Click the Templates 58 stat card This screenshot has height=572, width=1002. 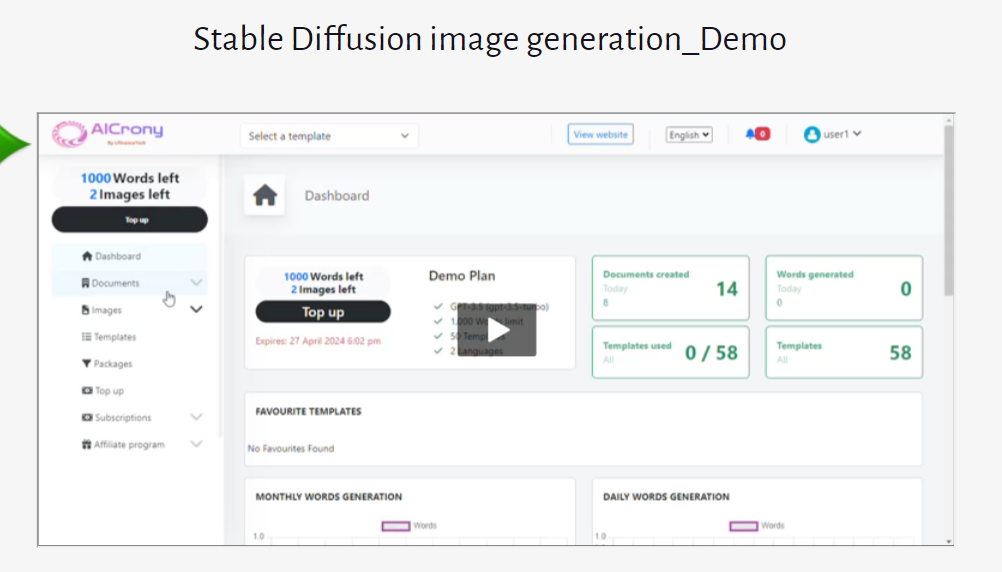point(844,352)
